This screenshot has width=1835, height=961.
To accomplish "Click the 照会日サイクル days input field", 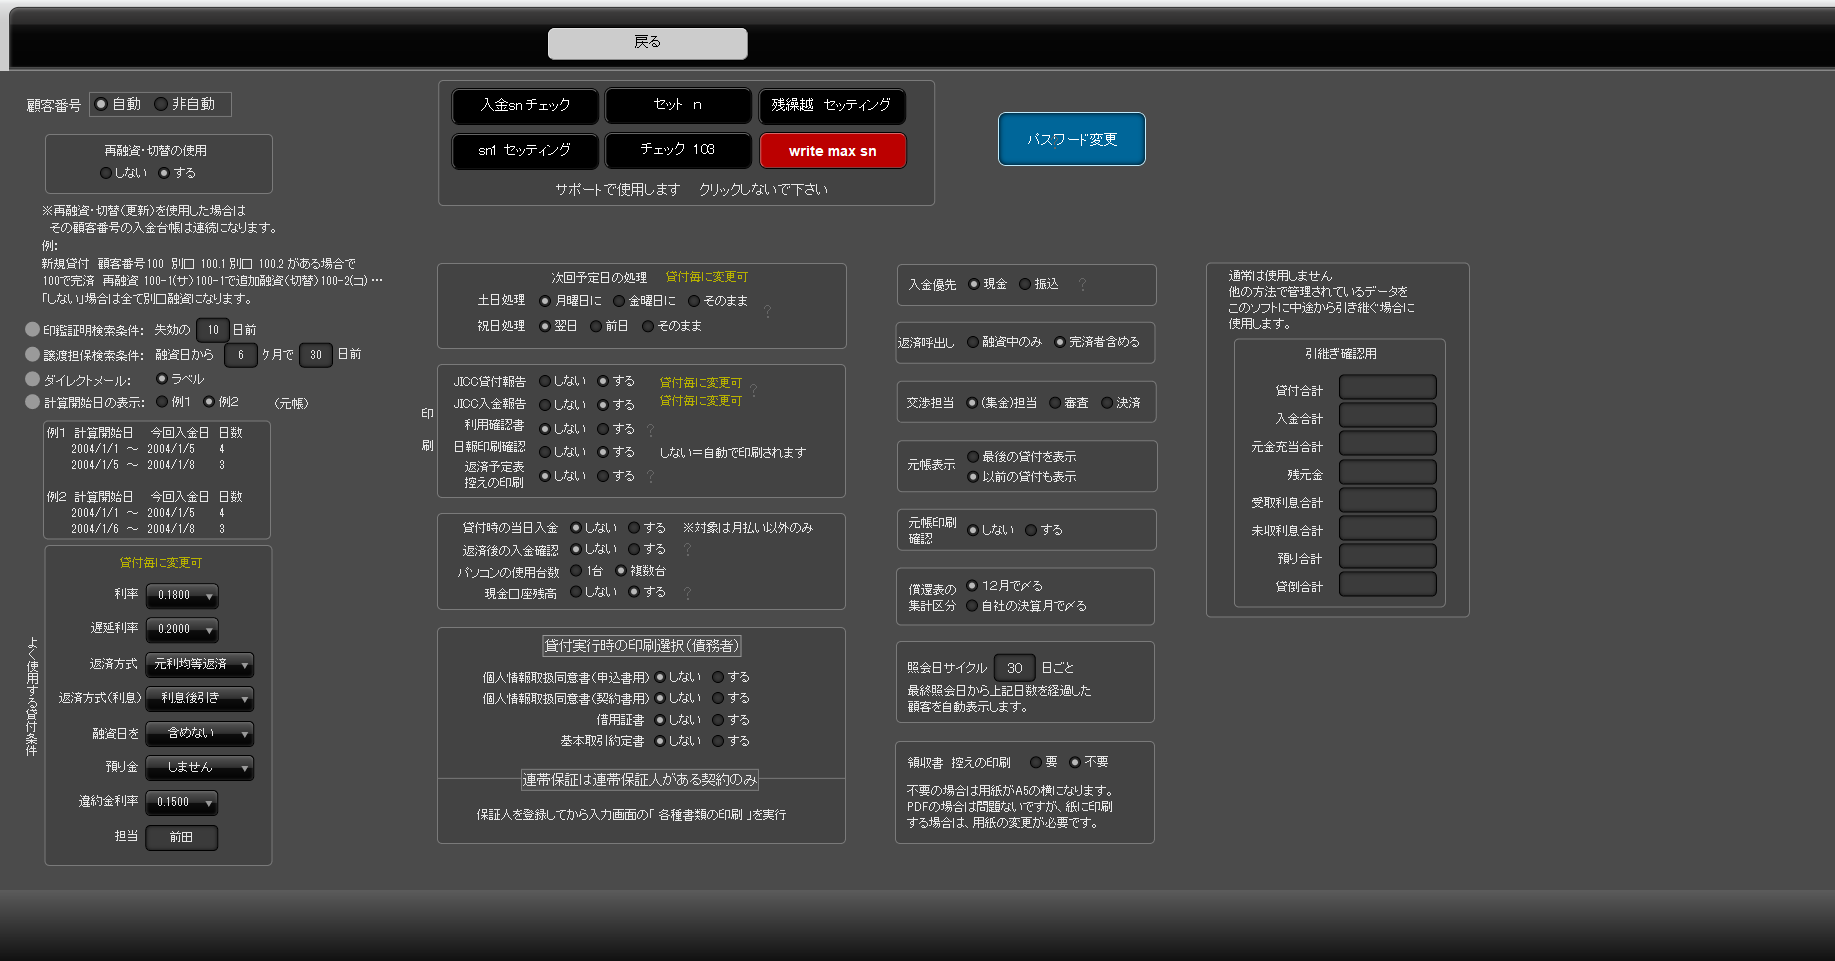I will coord(1014,668).
